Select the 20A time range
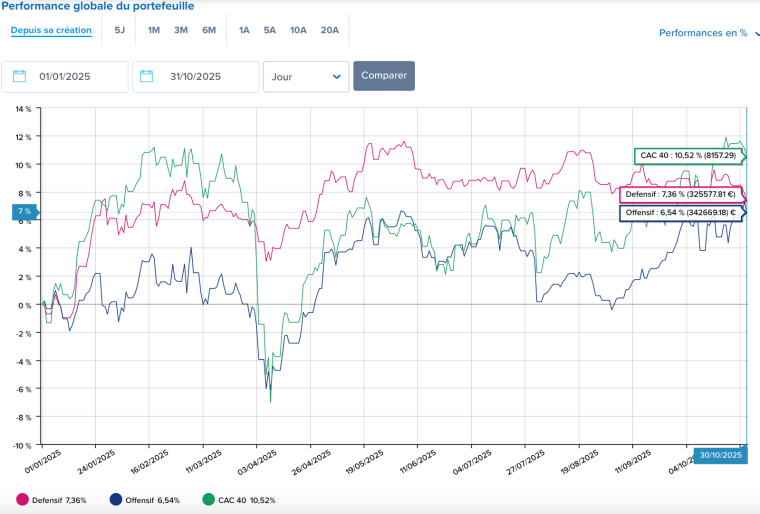 tap(329, 30)
